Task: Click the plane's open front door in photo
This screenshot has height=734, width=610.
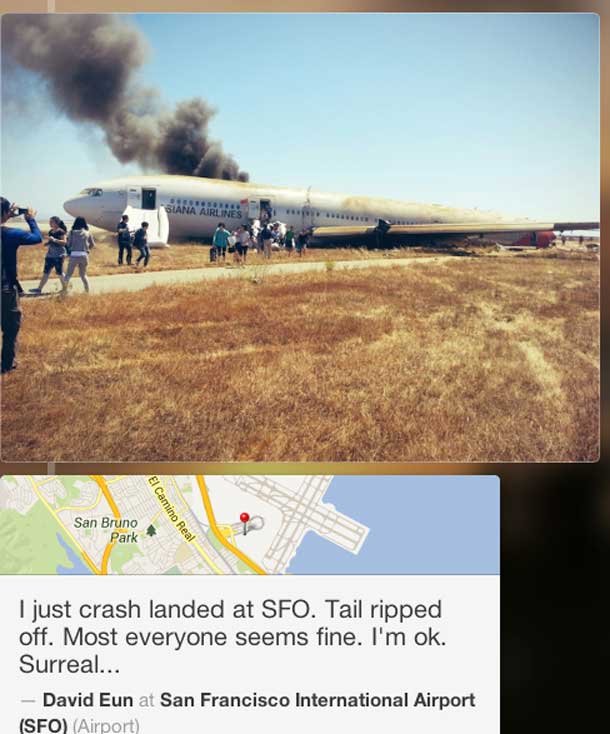Action: point(148,198)
